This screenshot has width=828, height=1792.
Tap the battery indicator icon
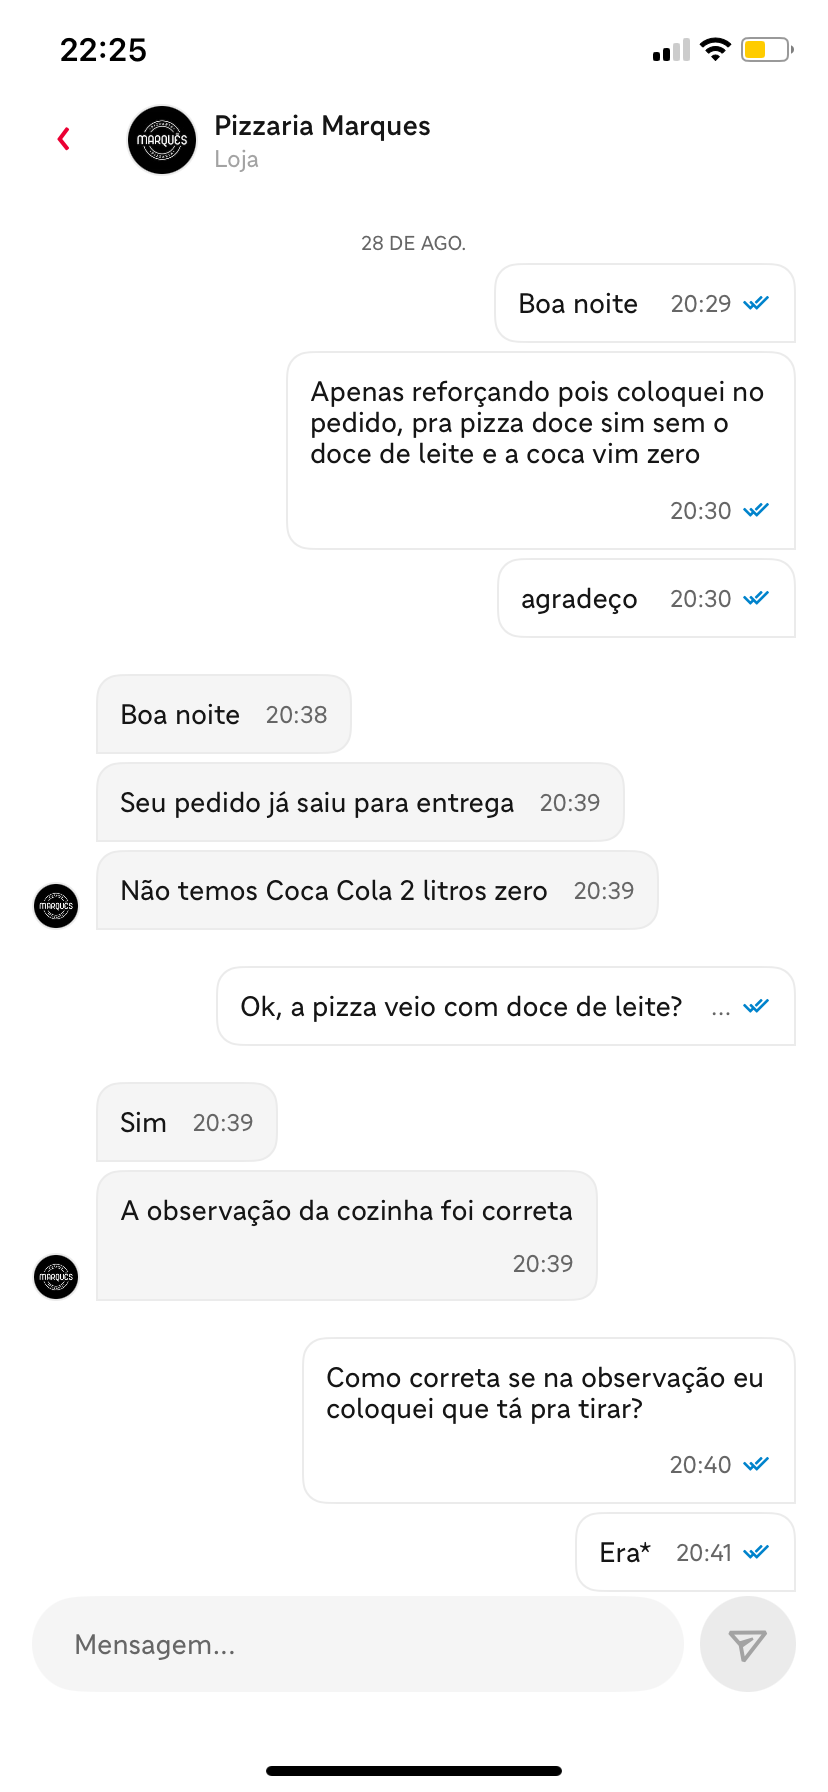pos(766,49)
